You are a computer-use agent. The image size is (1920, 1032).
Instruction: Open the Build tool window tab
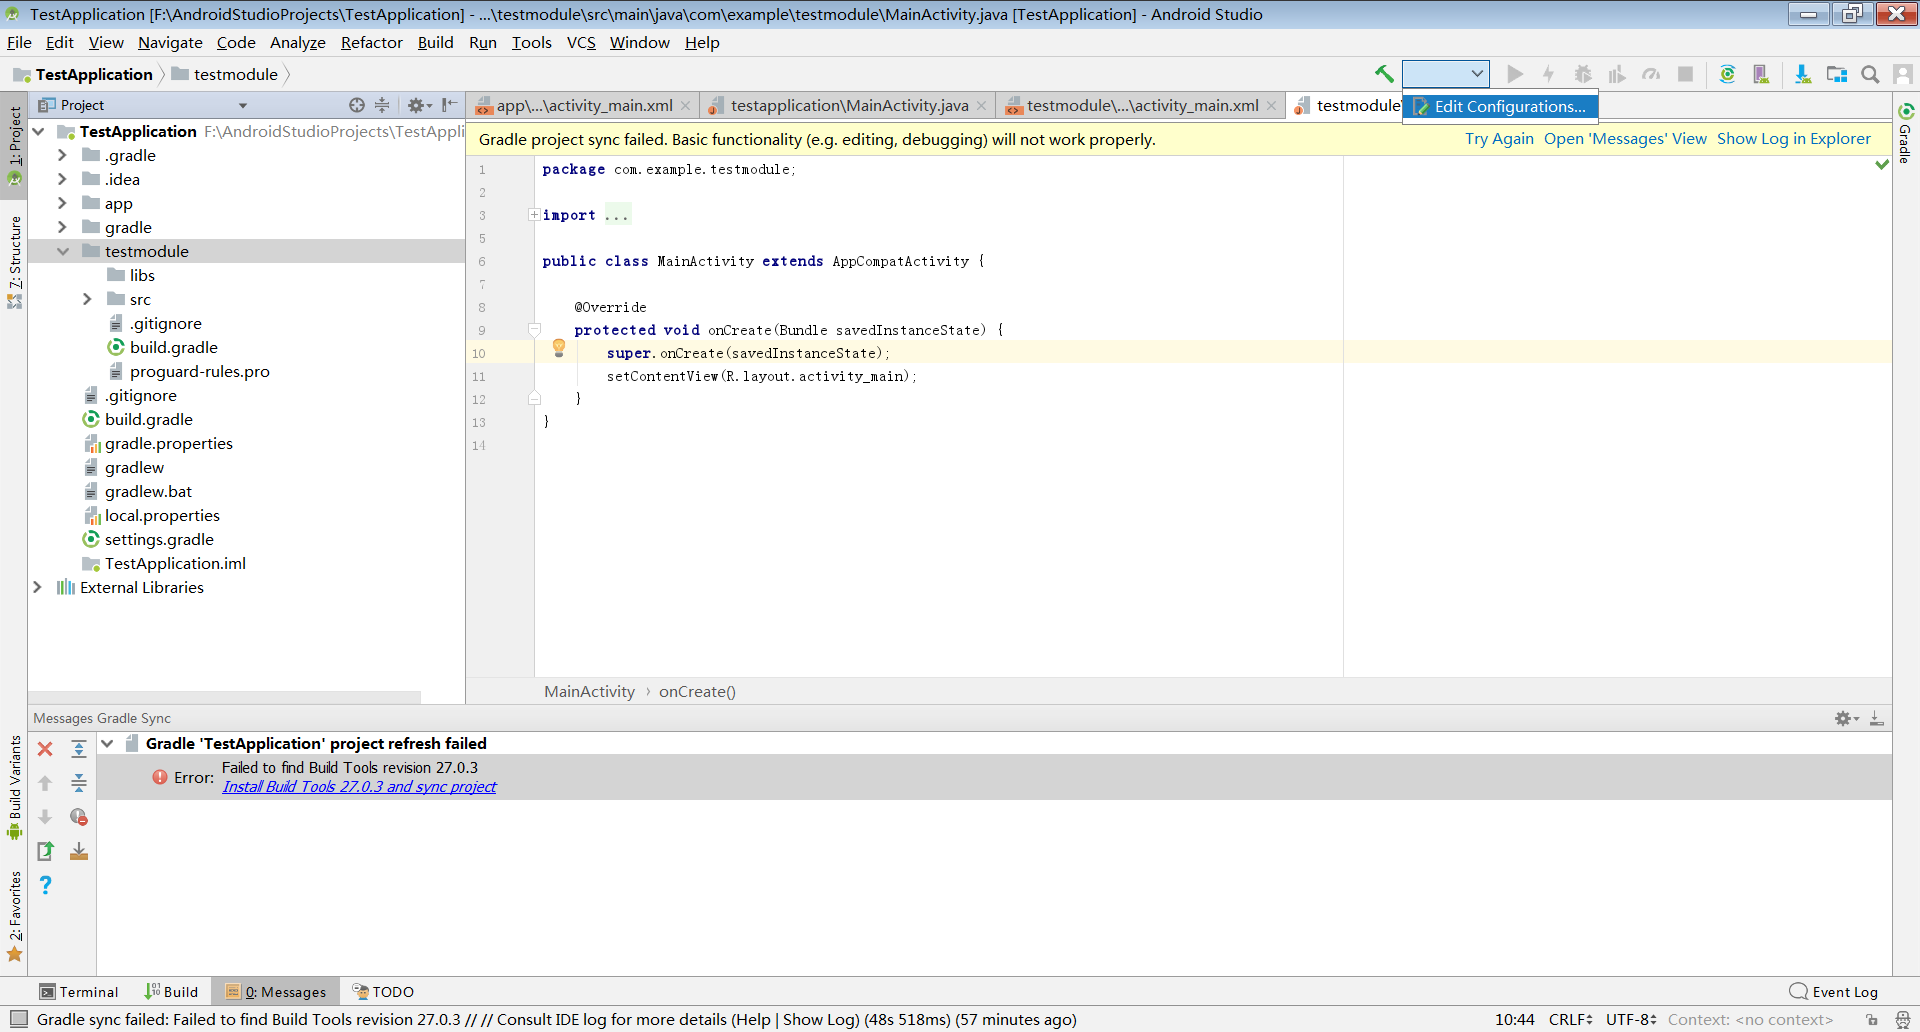click(171, 992)
